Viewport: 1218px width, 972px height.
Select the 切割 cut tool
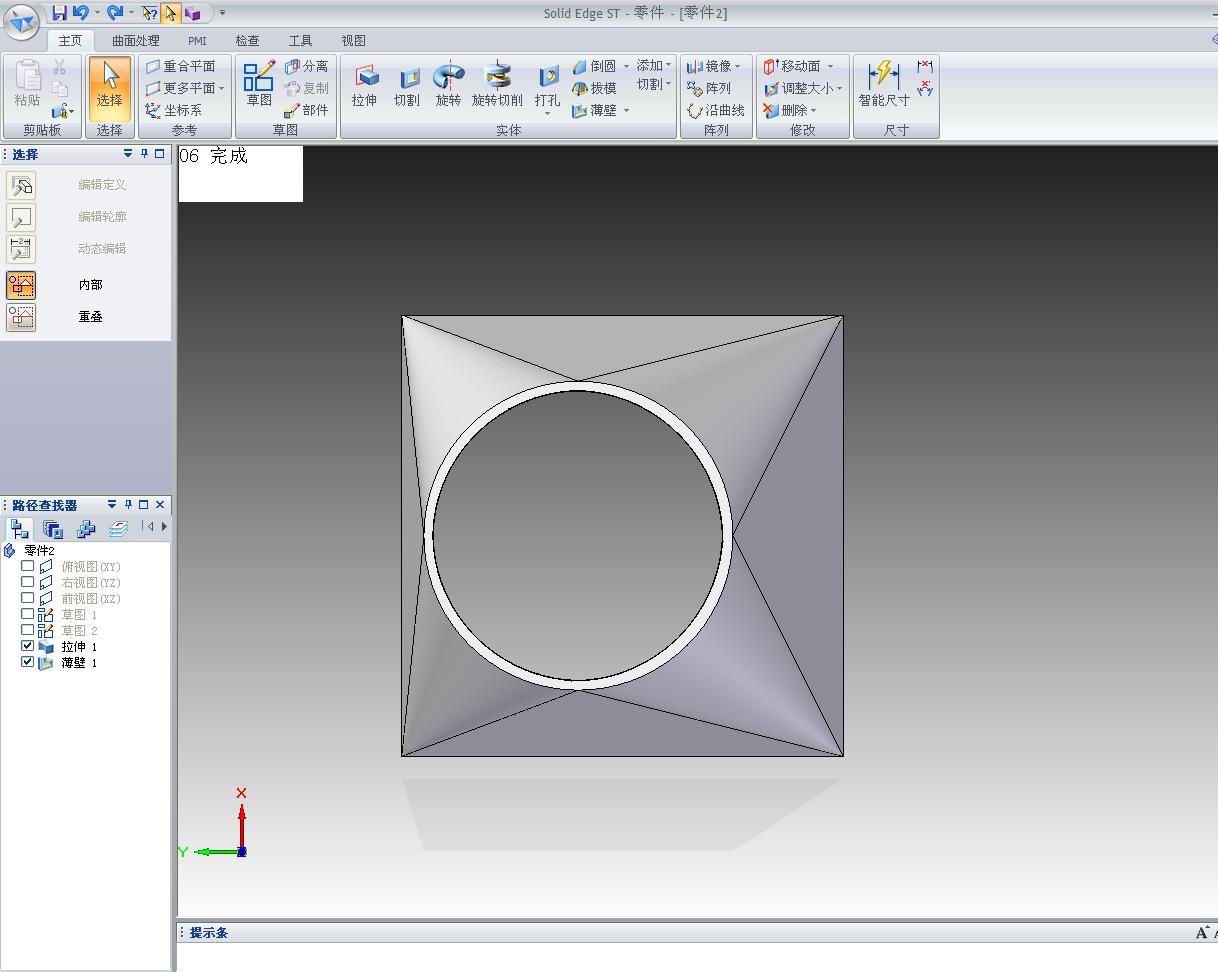coord(407,86)
